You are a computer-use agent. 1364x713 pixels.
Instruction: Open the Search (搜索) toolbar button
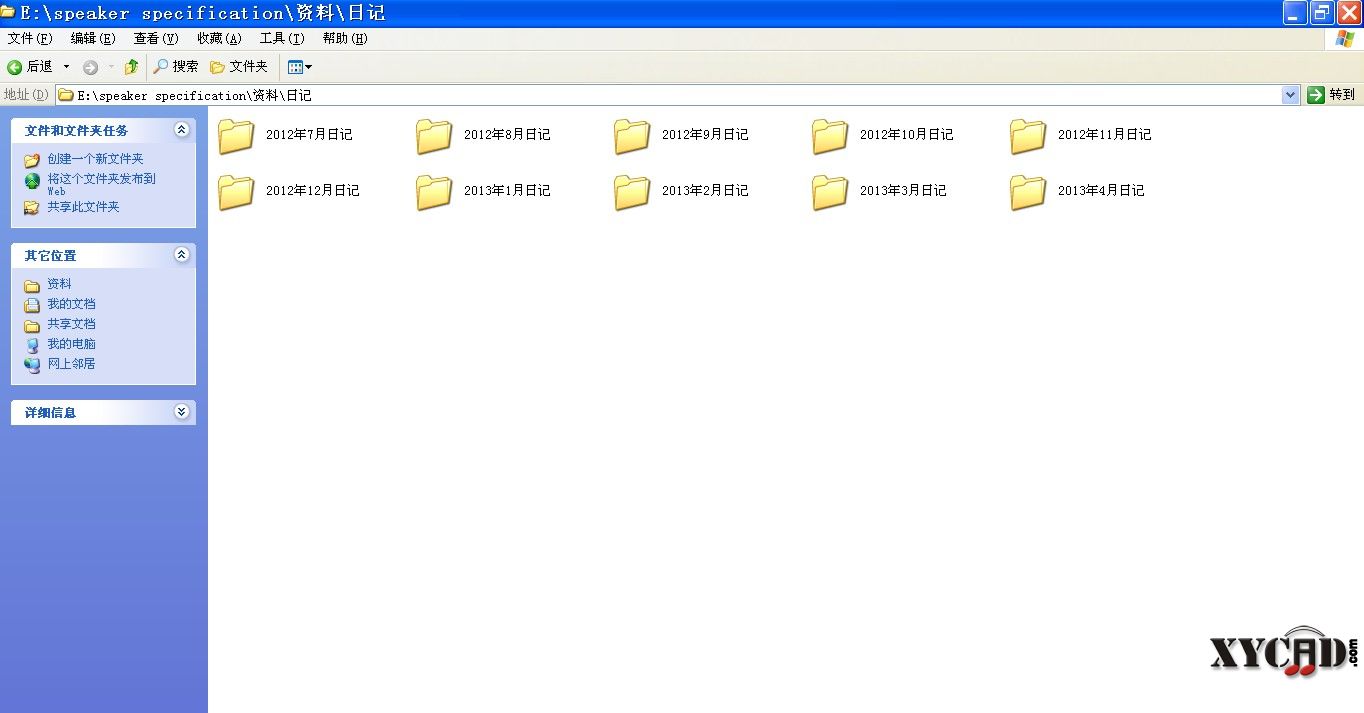click(176, 67)
